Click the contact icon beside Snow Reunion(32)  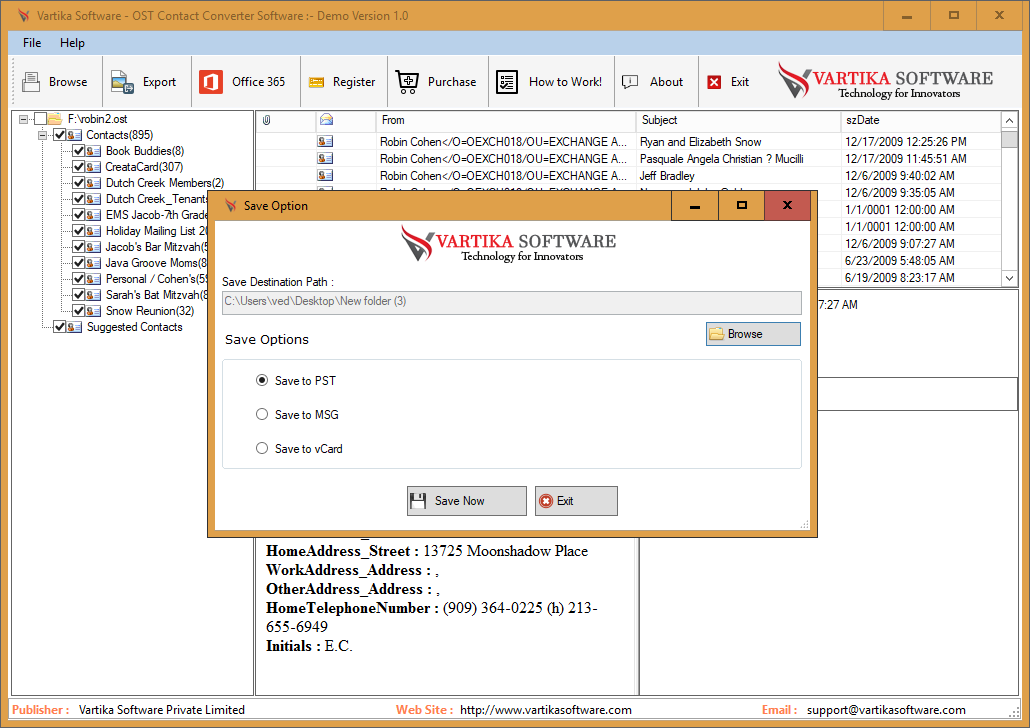(x=93, y=311)
